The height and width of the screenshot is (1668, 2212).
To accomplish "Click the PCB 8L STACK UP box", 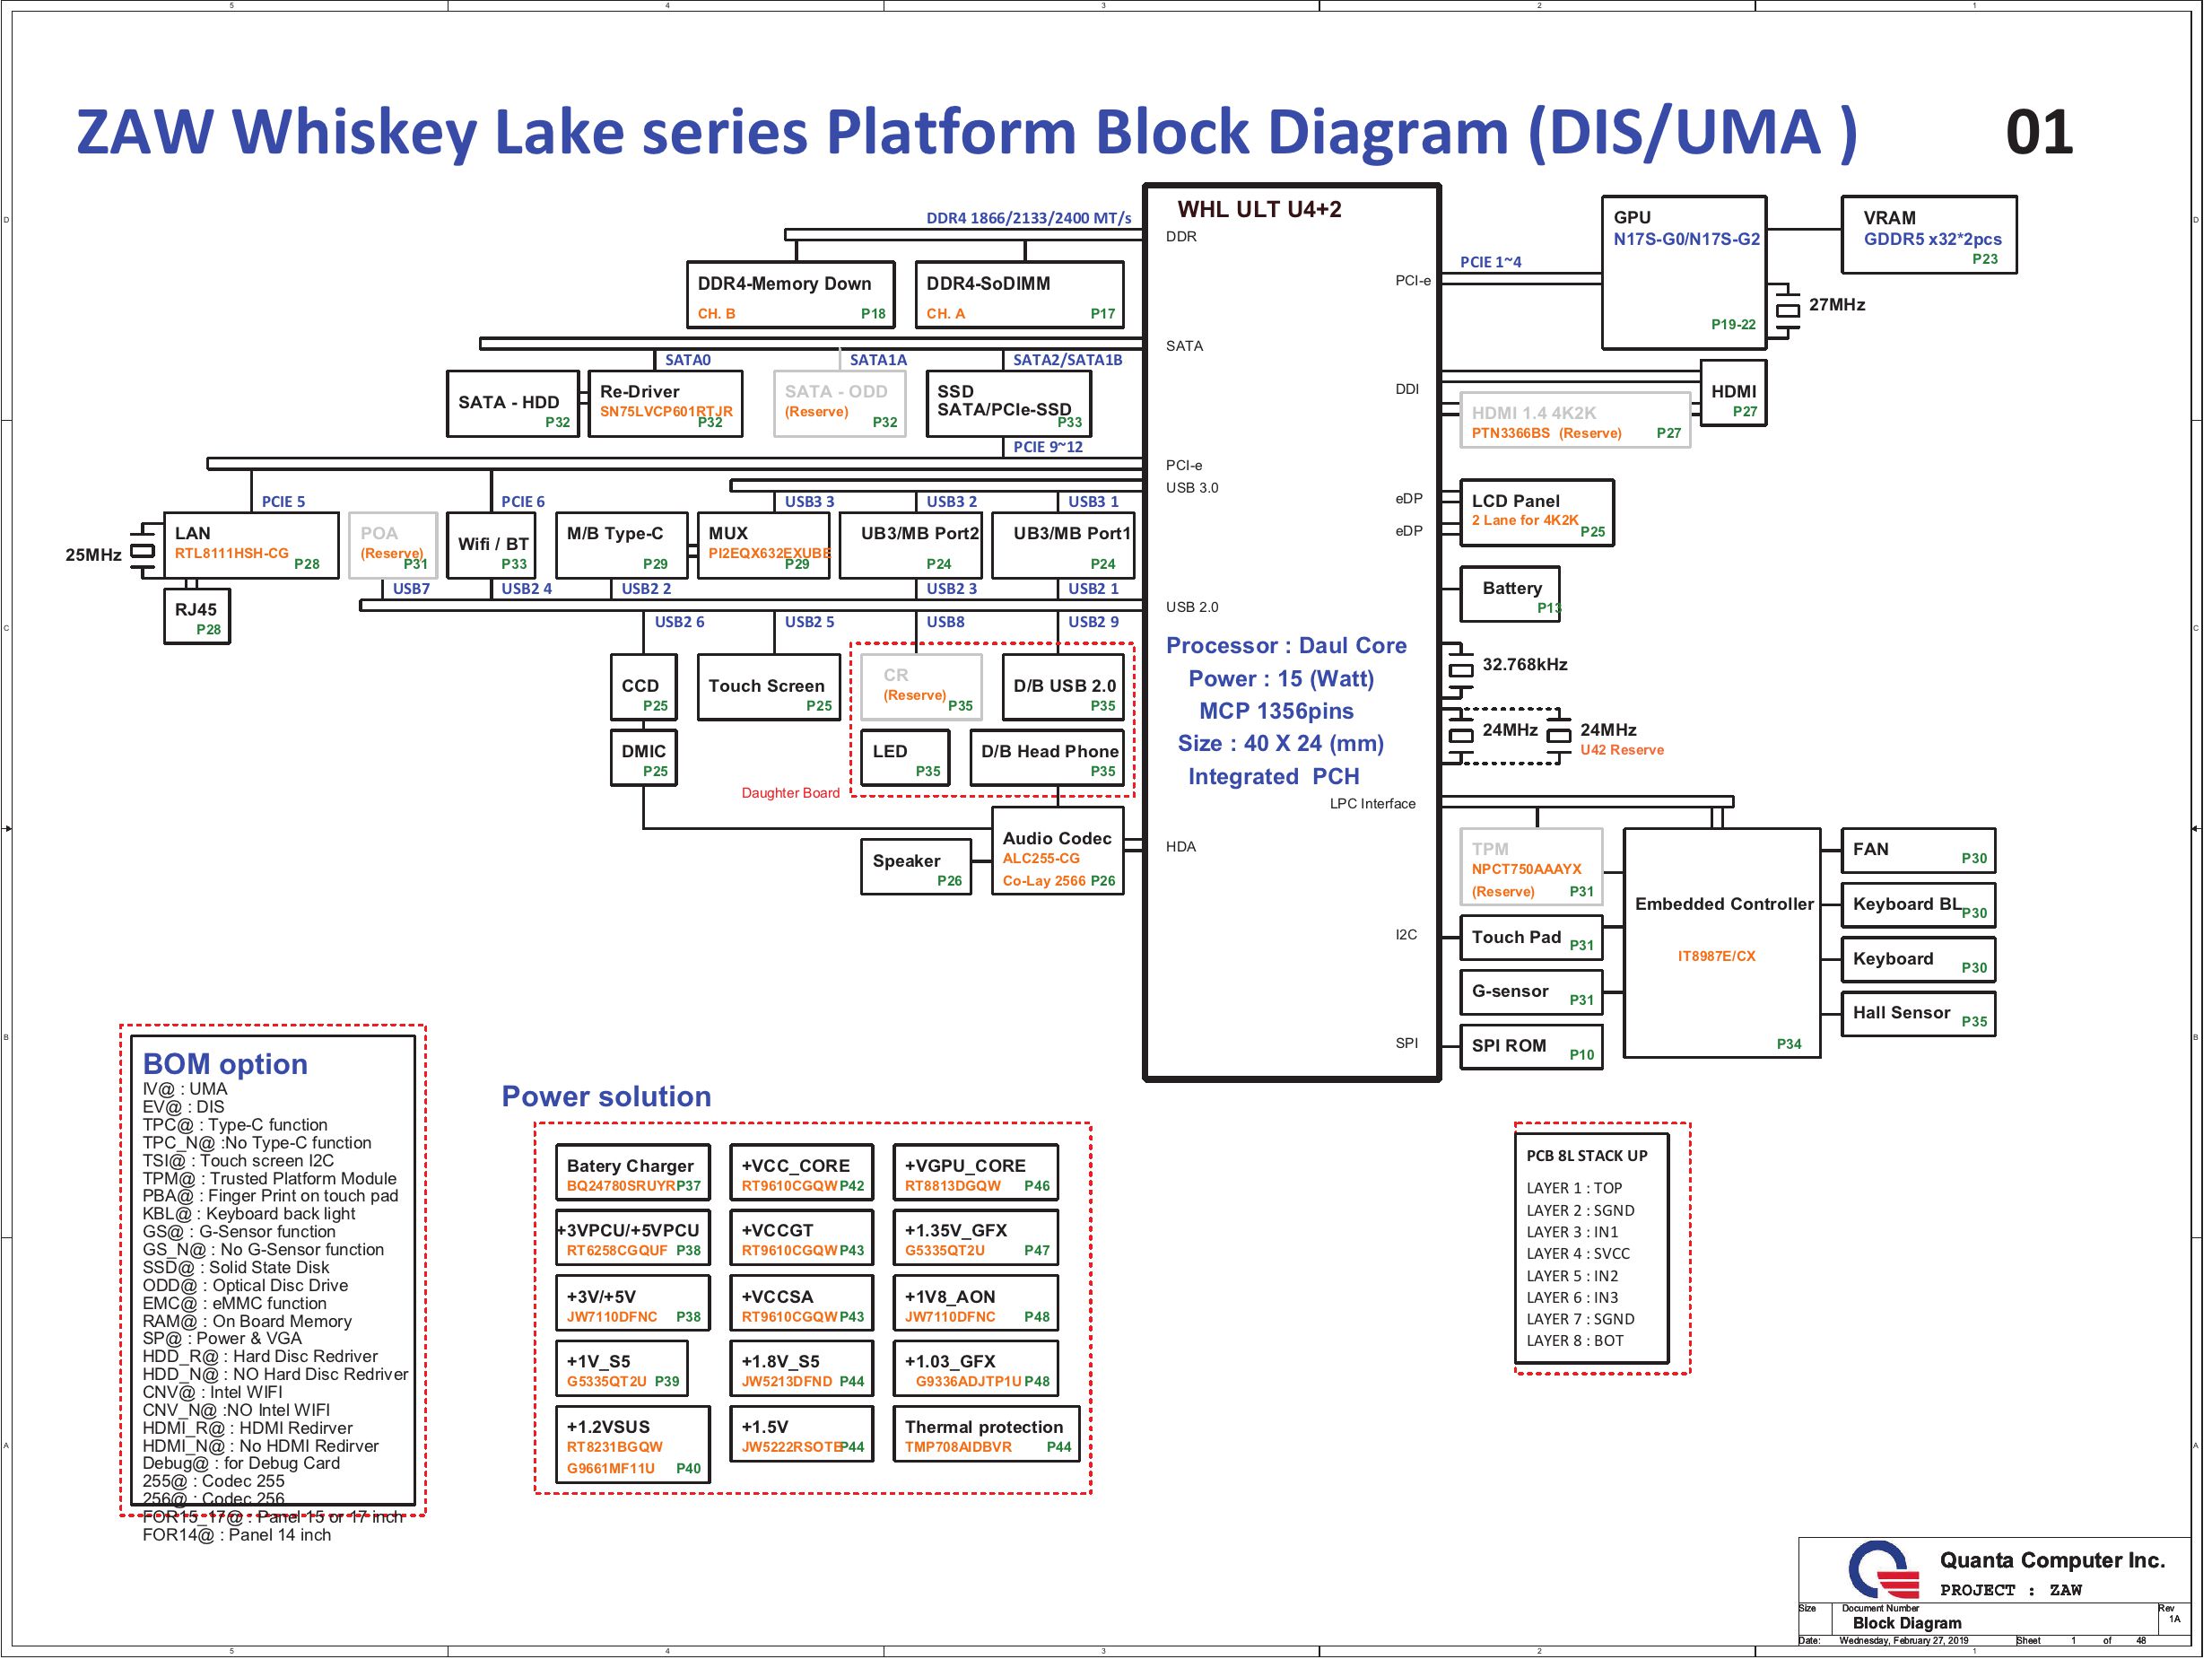I will click(1591, 1249).
